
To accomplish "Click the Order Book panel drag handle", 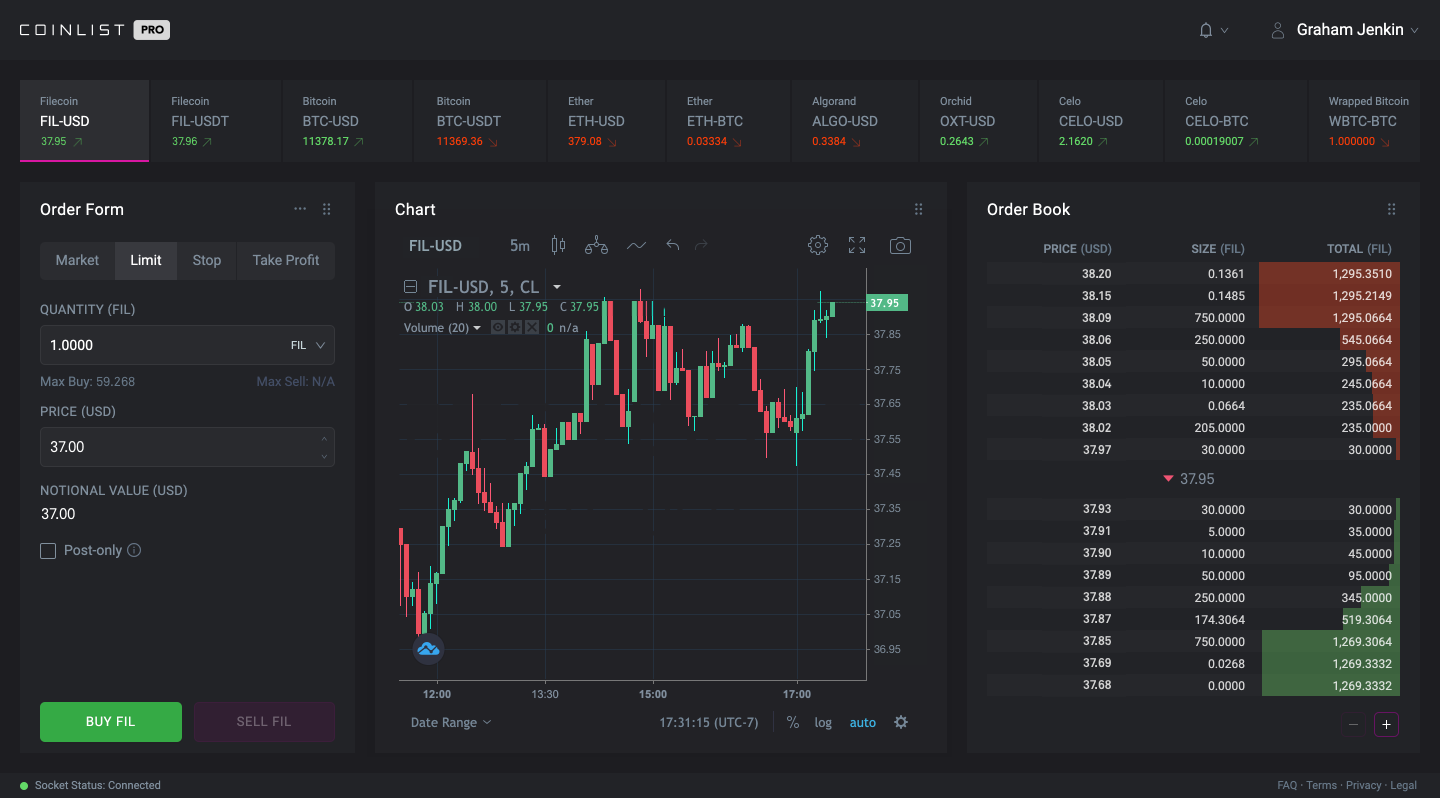I will click(x=1391, y=209).
